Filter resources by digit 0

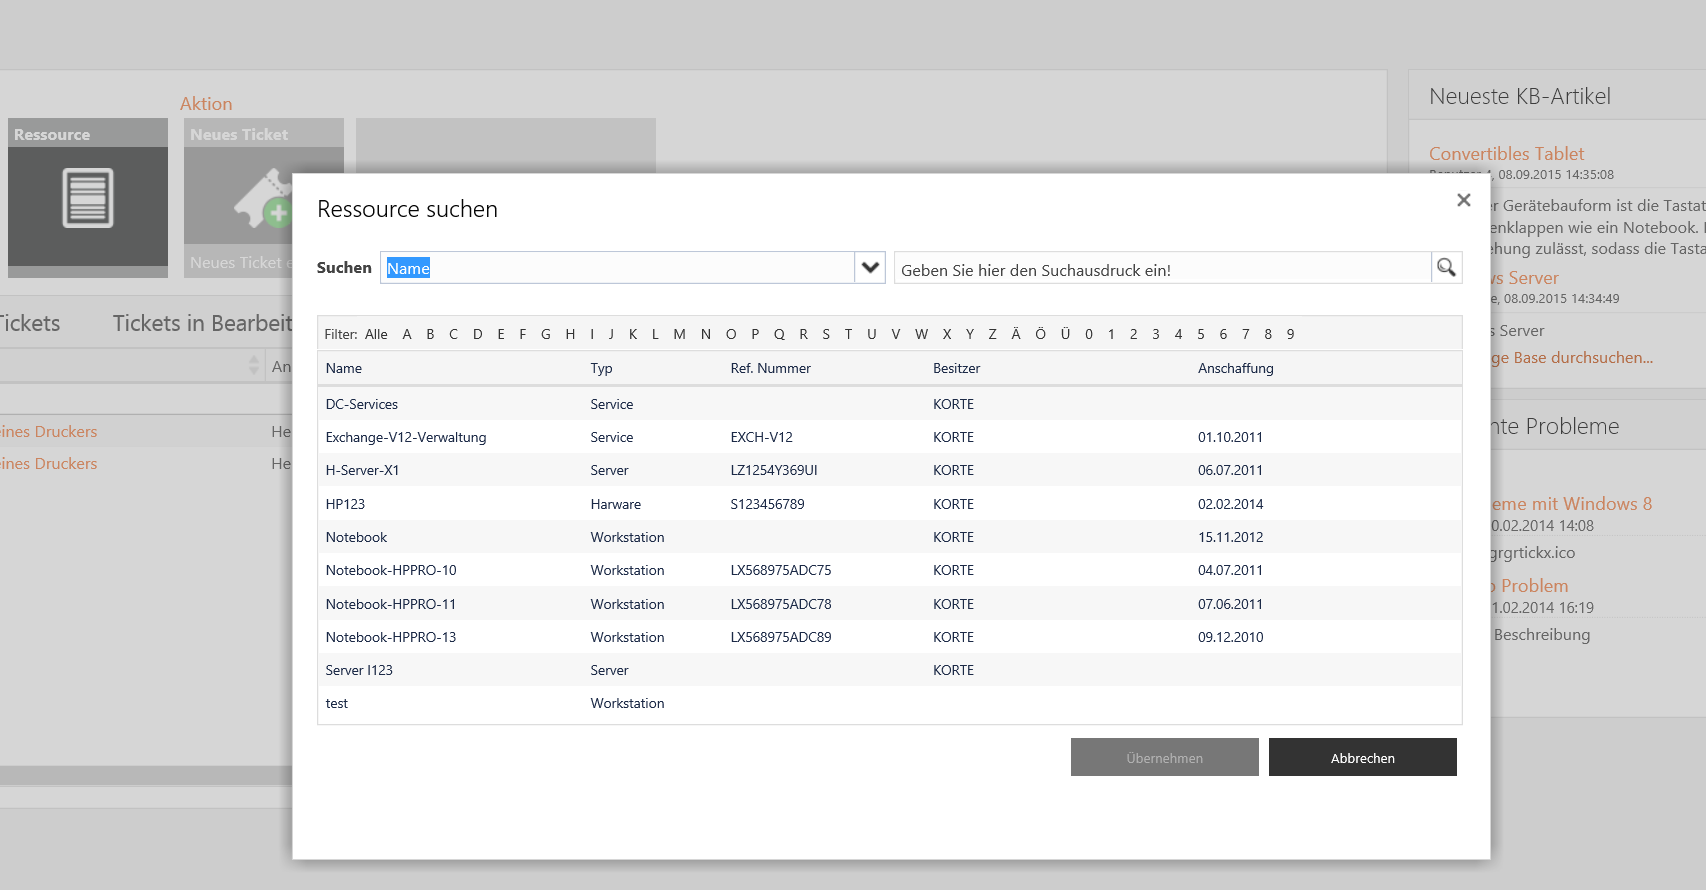click(1089, 334)
